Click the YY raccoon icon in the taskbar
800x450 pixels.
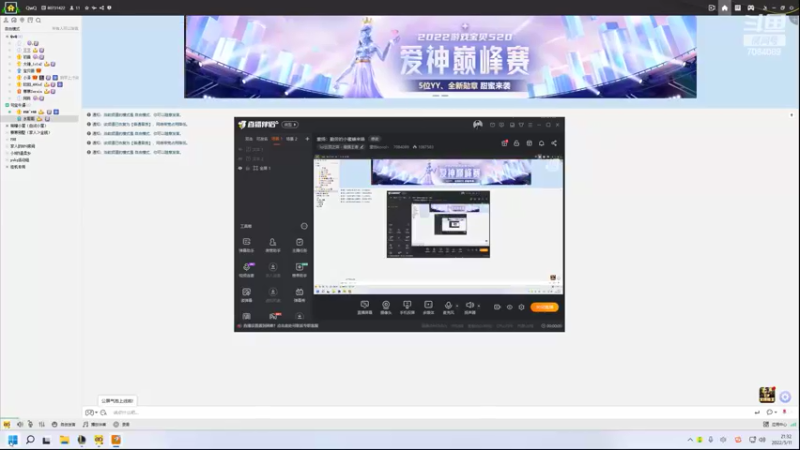click(x=98, y=440)
